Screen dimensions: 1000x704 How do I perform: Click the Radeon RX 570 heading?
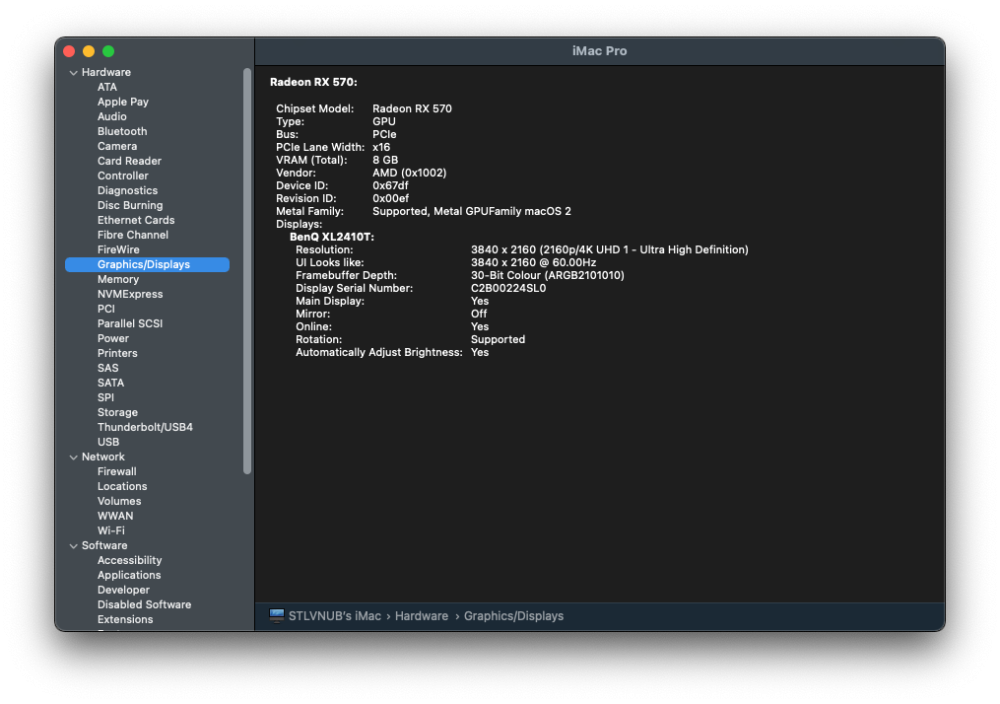(x=313, y=82)
